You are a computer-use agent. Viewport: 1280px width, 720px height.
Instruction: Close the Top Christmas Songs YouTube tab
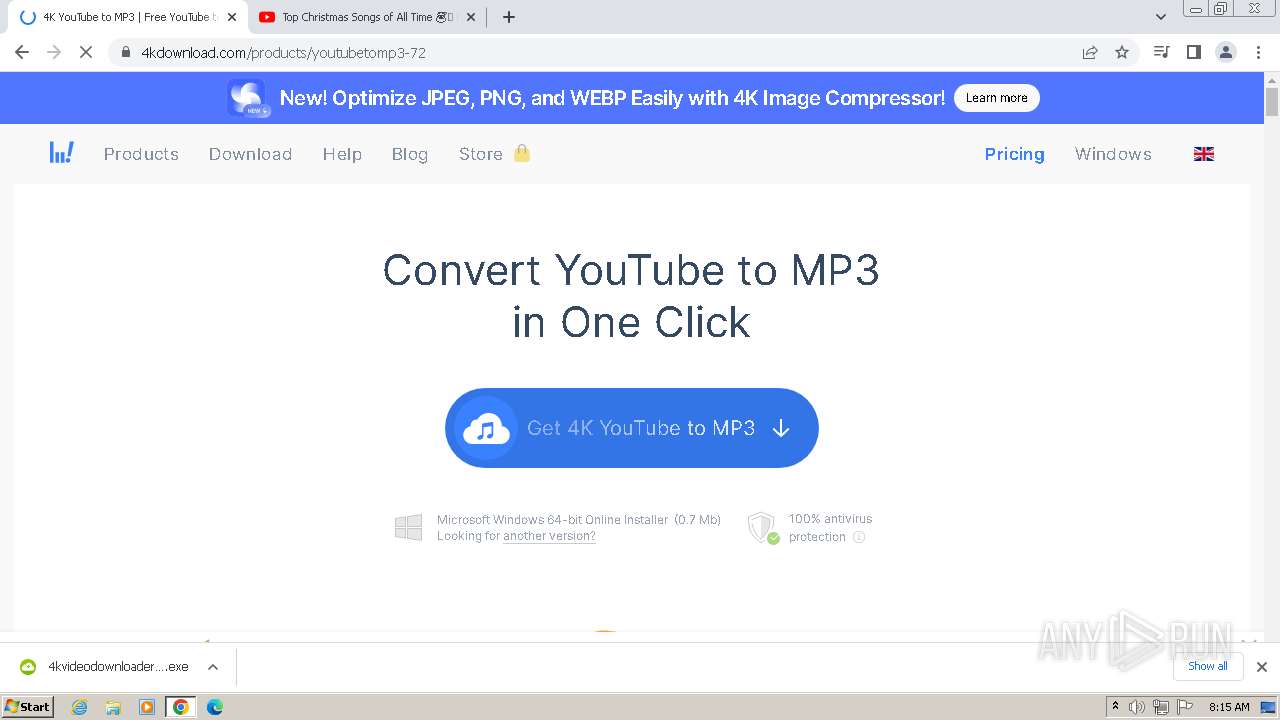[471, 17]
